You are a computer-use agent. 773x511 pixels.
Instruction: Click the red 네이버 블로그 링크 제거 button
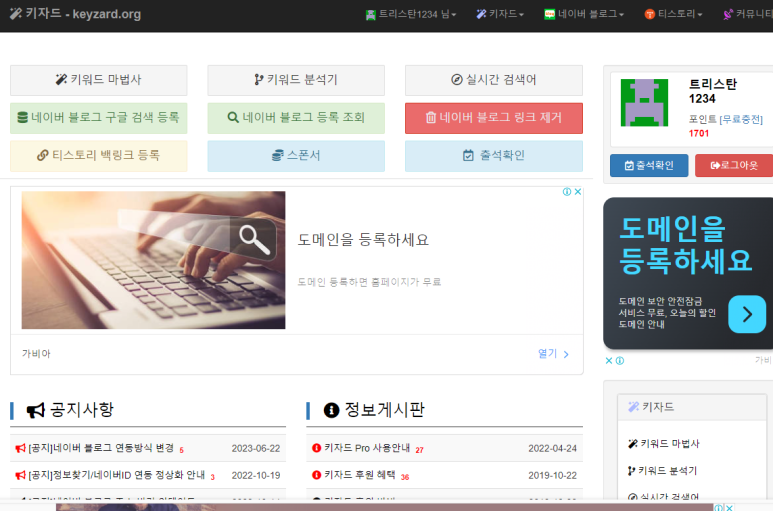pyautogui.click(x=493, y=118)
